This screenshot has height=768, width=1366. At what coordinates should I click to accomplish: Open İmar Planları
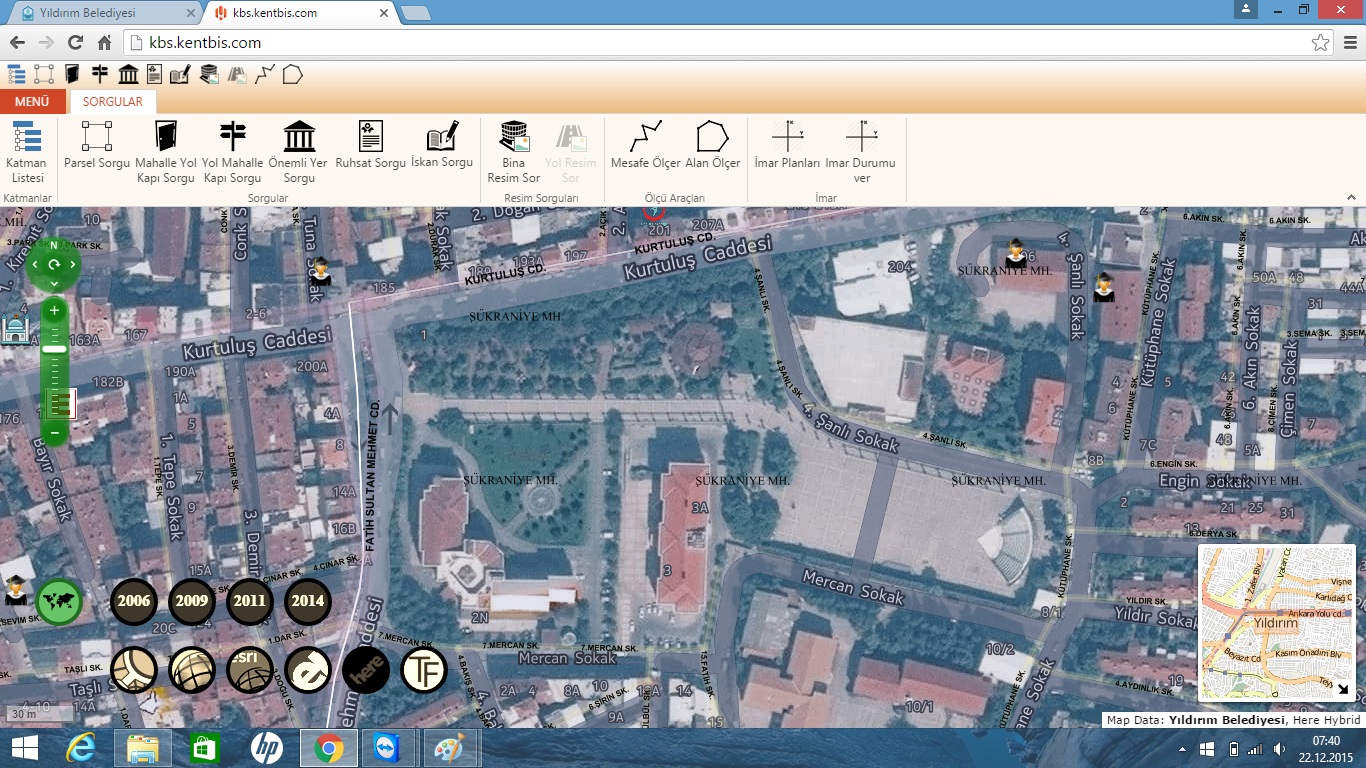(788, 145)
